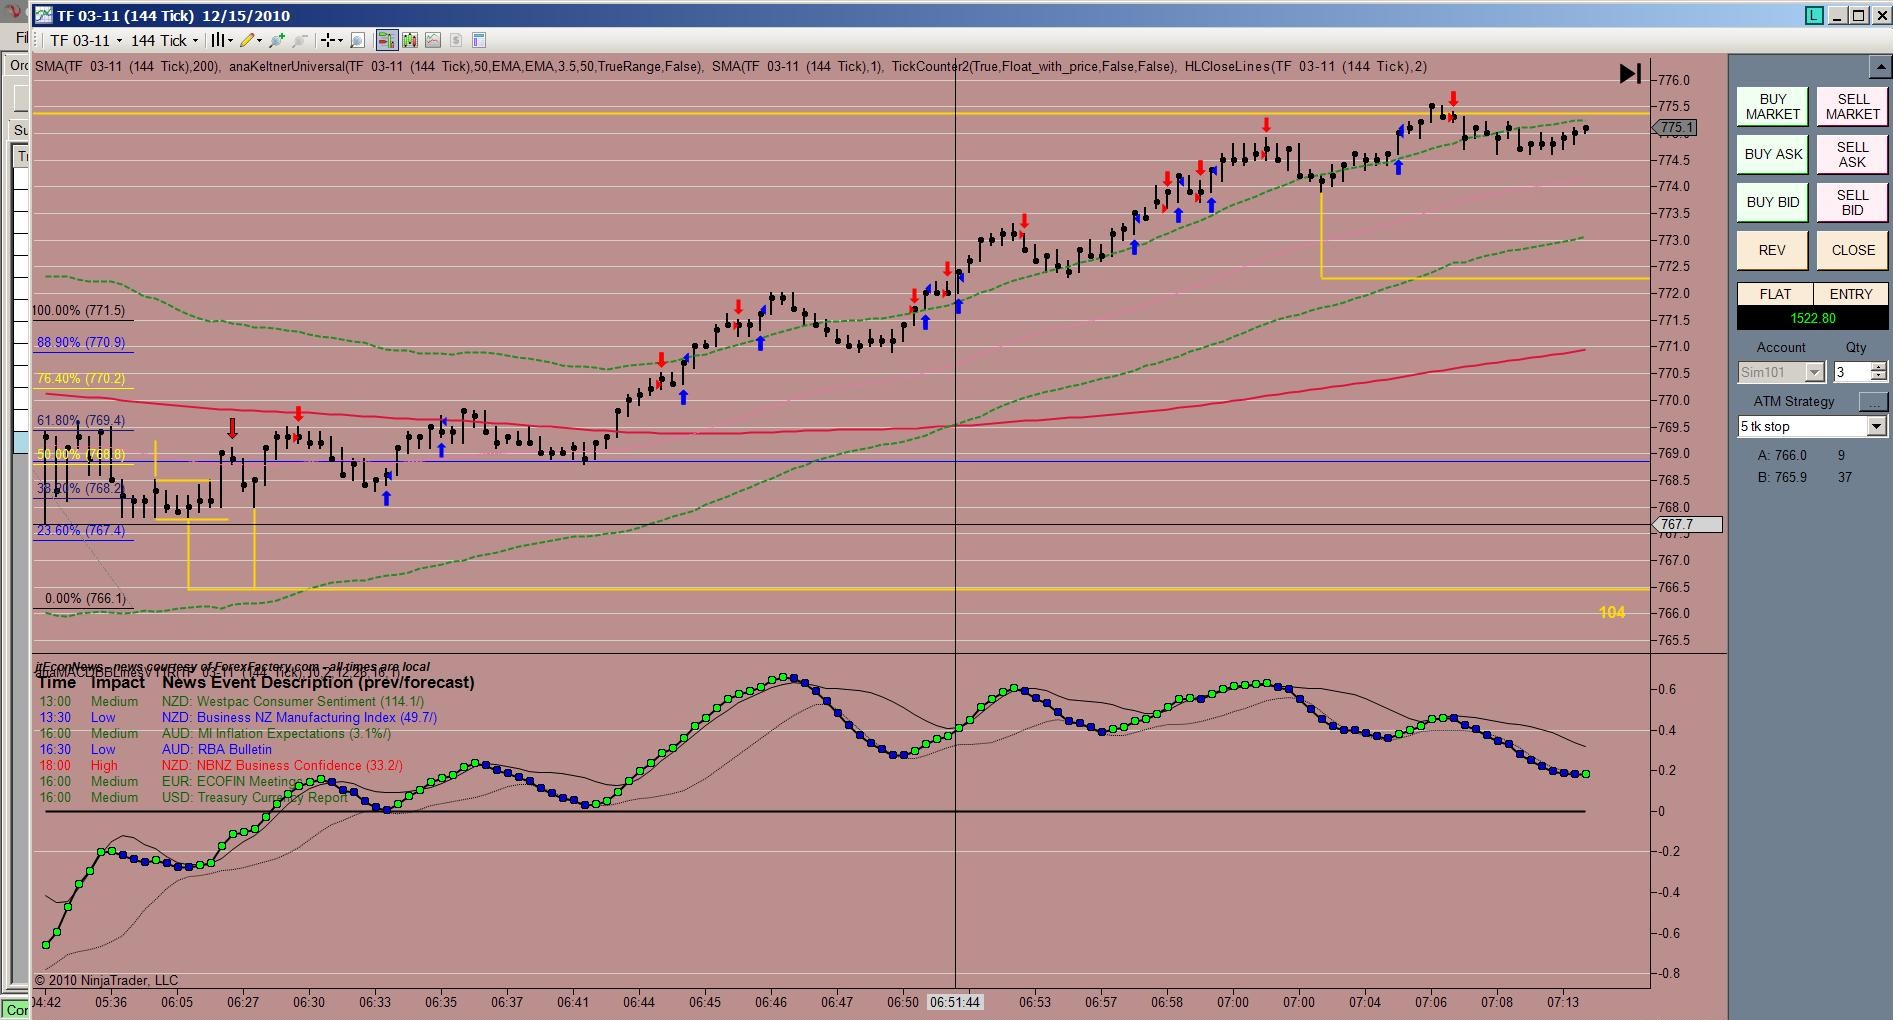
Task: Click the 100.00% (771.5) Fibonacci label
Action: pos(79,311)
